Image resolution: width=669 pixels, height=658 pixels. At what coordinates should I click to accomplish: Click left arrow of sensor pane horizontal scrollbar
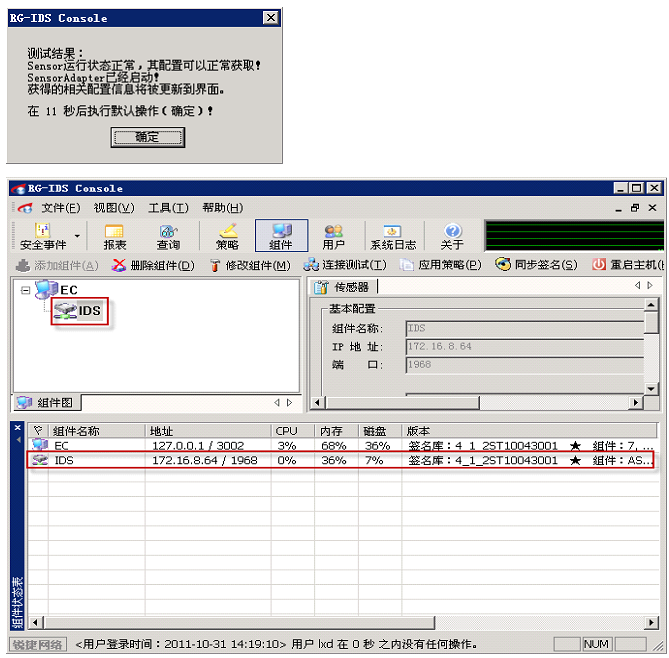click(x=317, y=402)
